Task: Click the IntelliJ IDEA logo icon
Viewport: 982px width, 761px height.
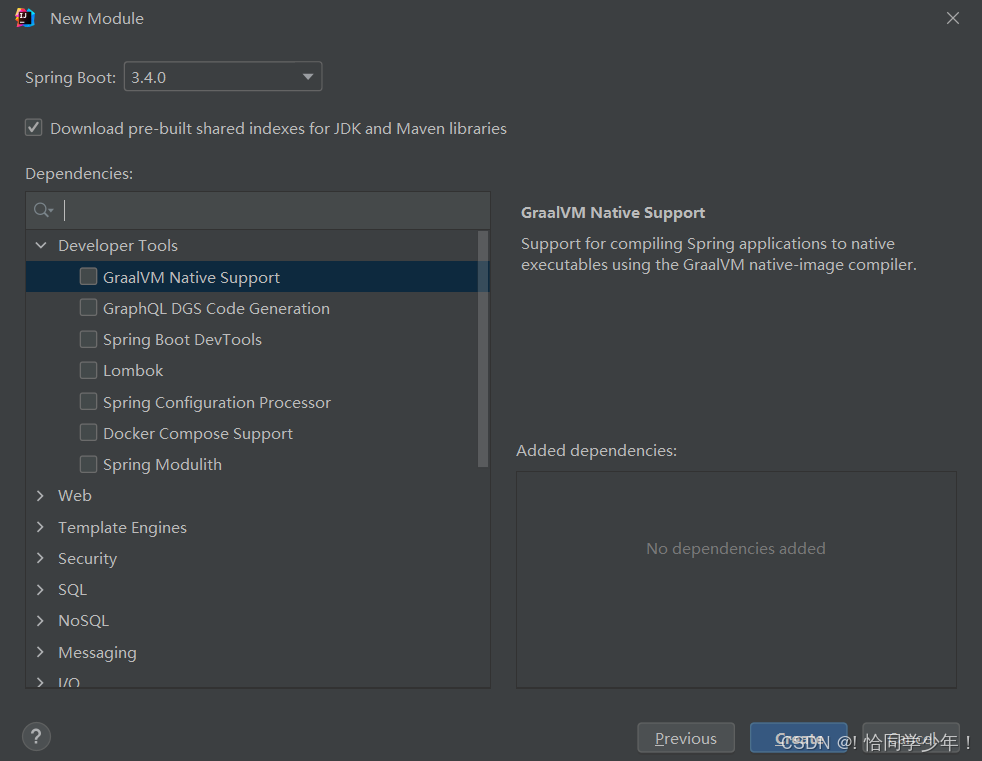Action: [x=25, y=18]
